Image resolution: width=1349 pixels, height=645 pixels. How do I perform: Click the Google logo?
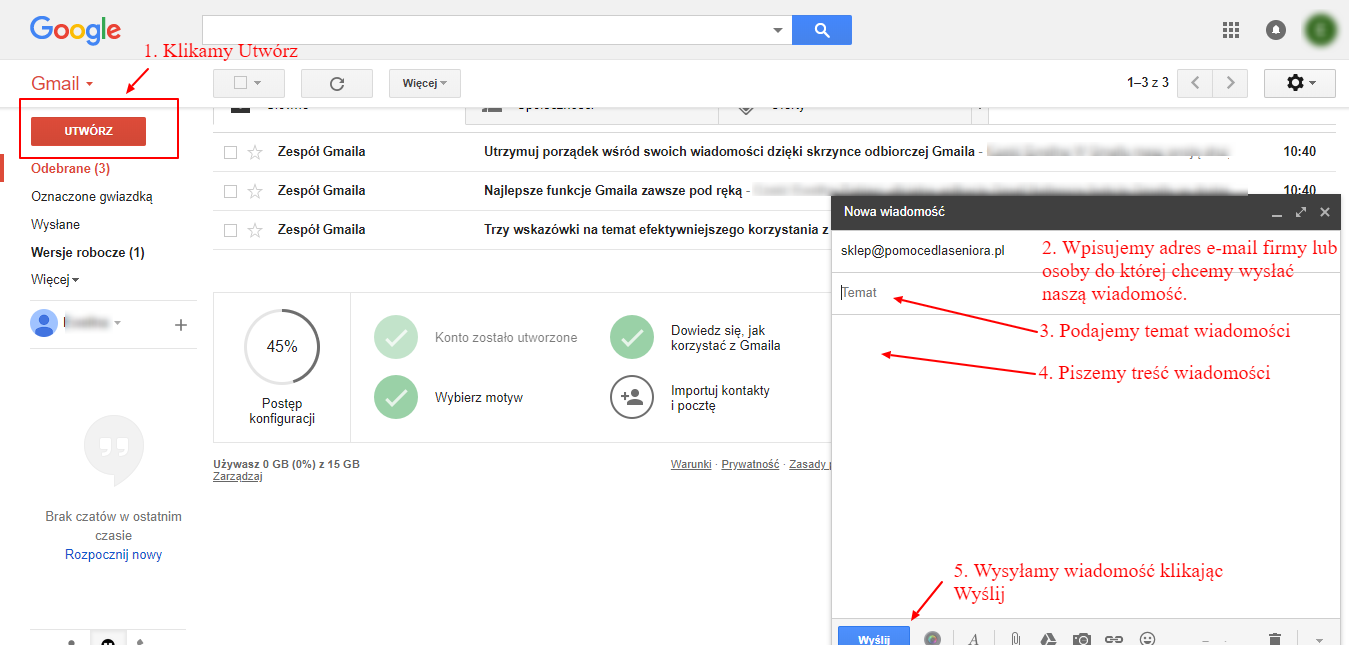click(x=75, y=30)
